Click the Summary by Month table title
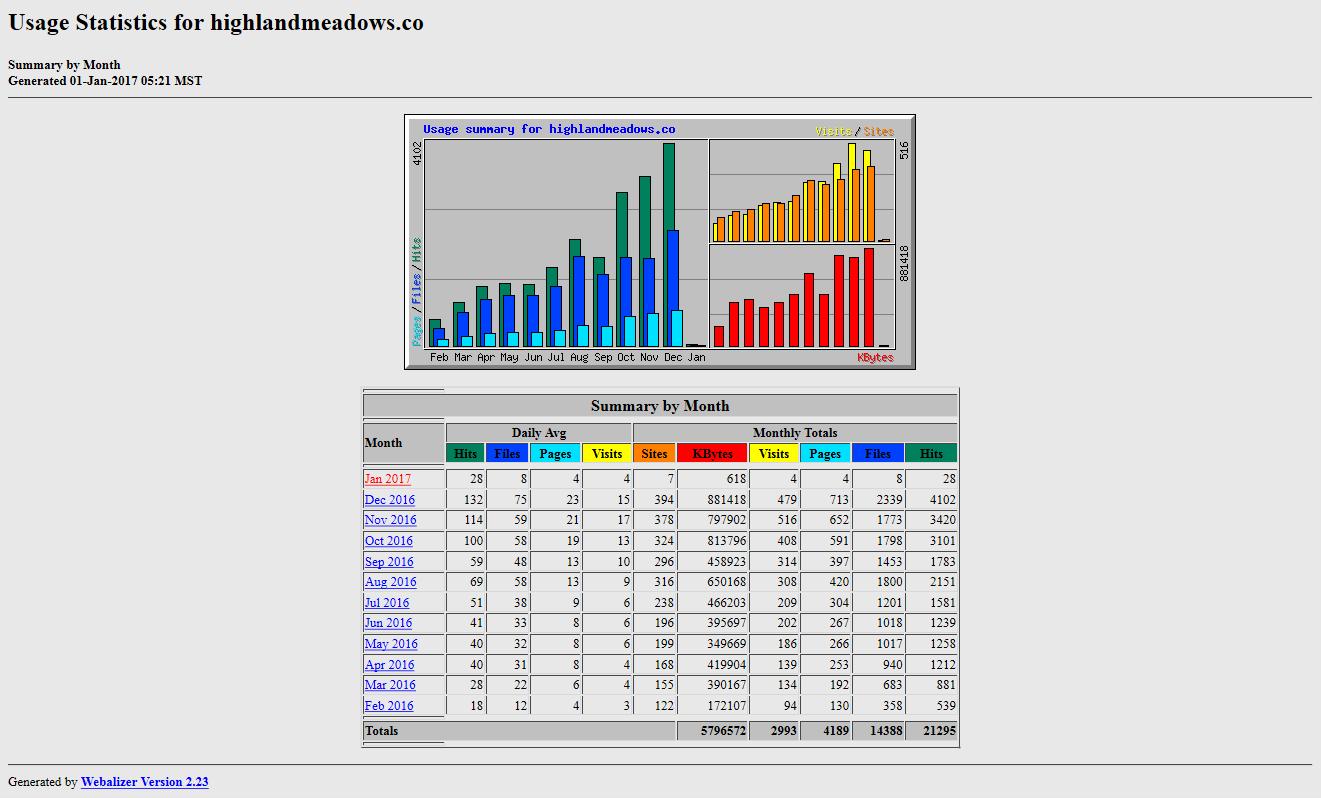 (660, 406)
